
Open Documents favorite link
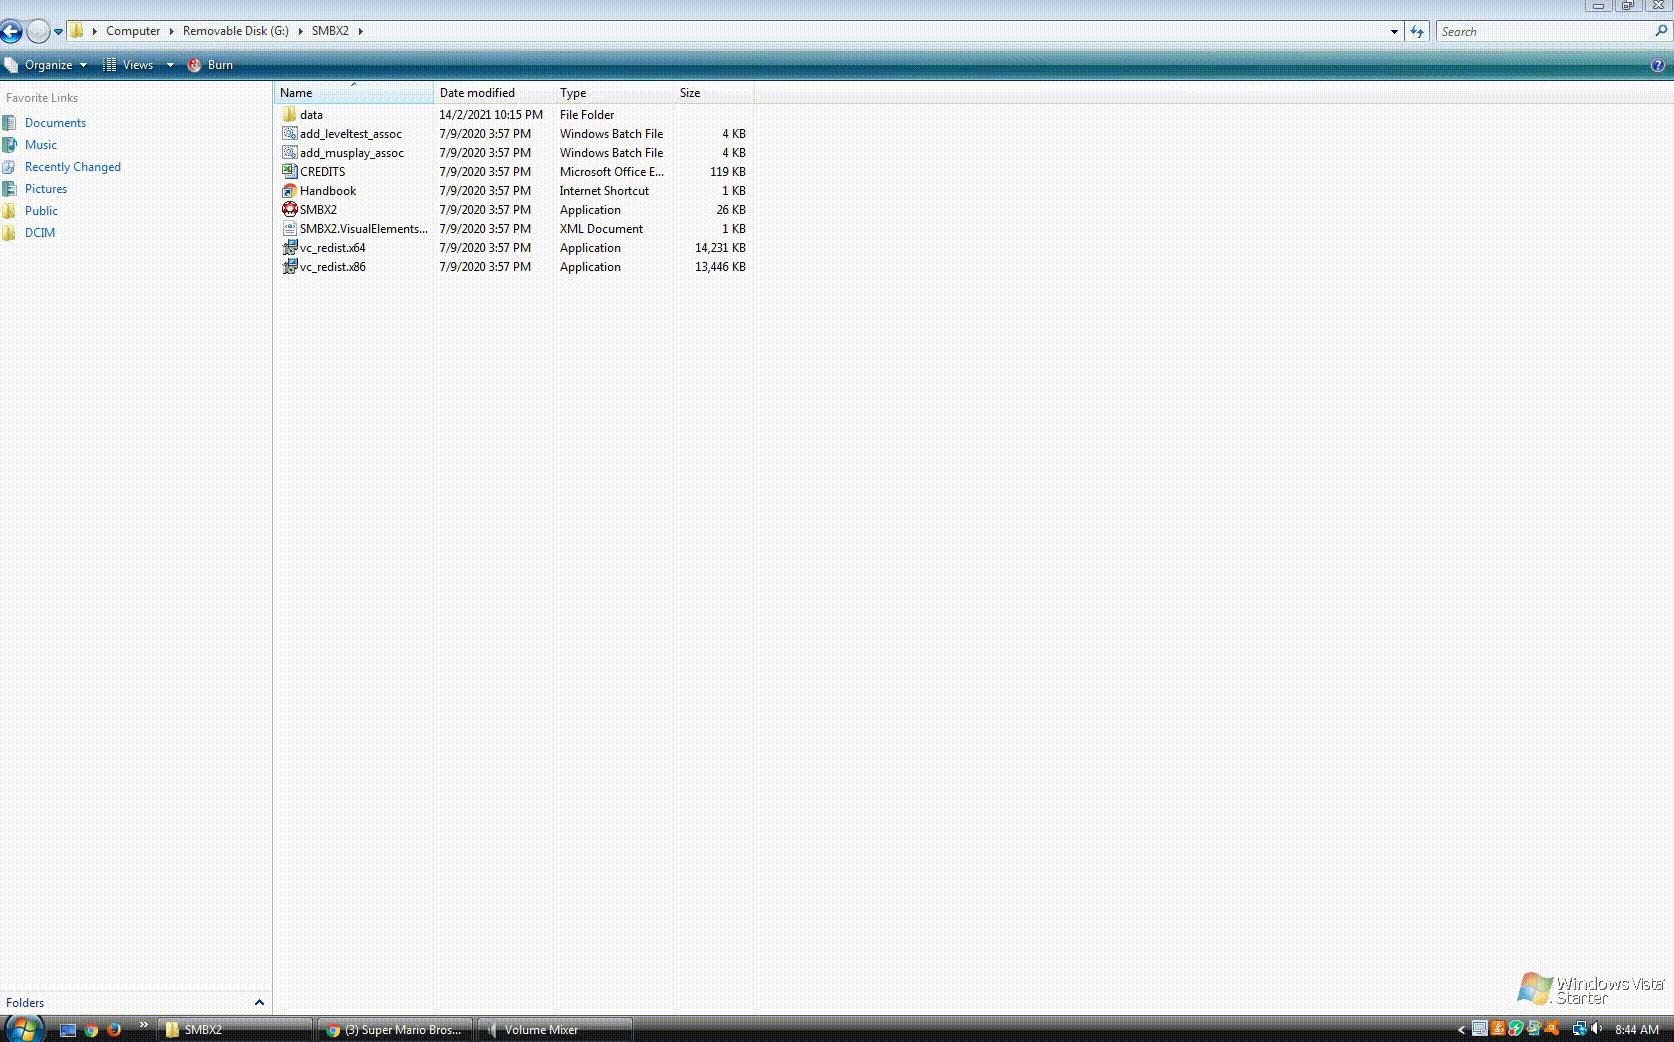pos(55,123)
